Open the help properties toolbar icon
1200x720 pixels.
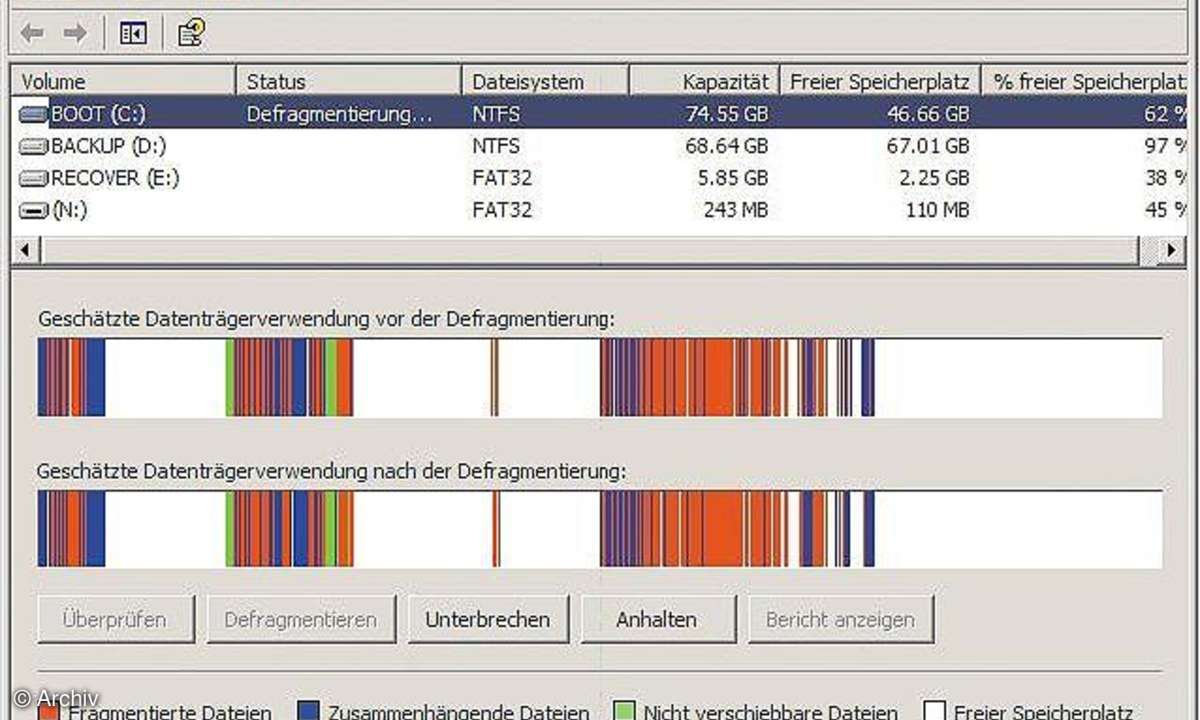[191, 34]
